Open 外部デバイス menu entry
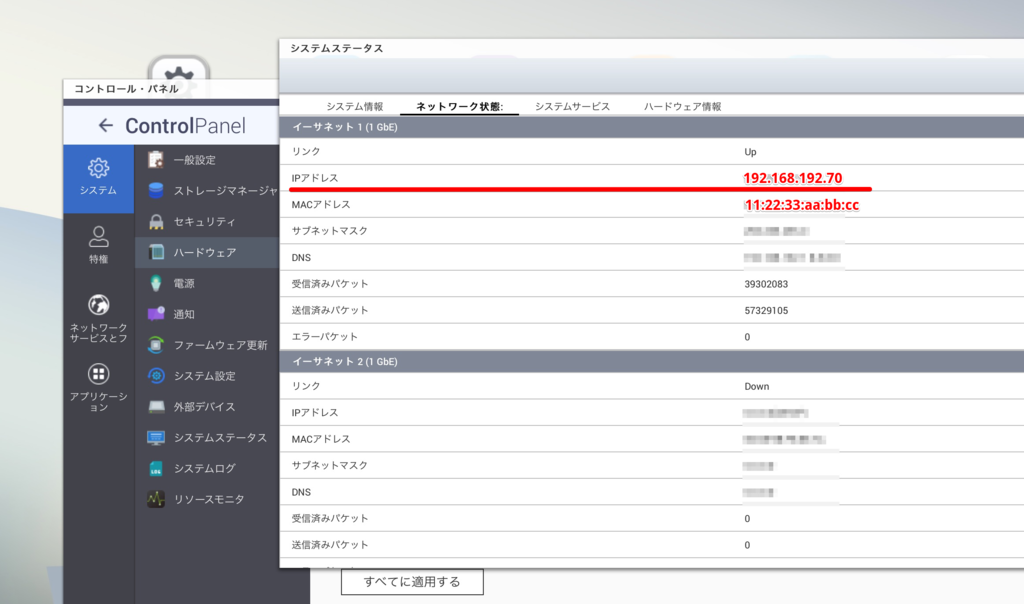The height and width of the screenshot is (604, 1024). (x=206, y=407)
